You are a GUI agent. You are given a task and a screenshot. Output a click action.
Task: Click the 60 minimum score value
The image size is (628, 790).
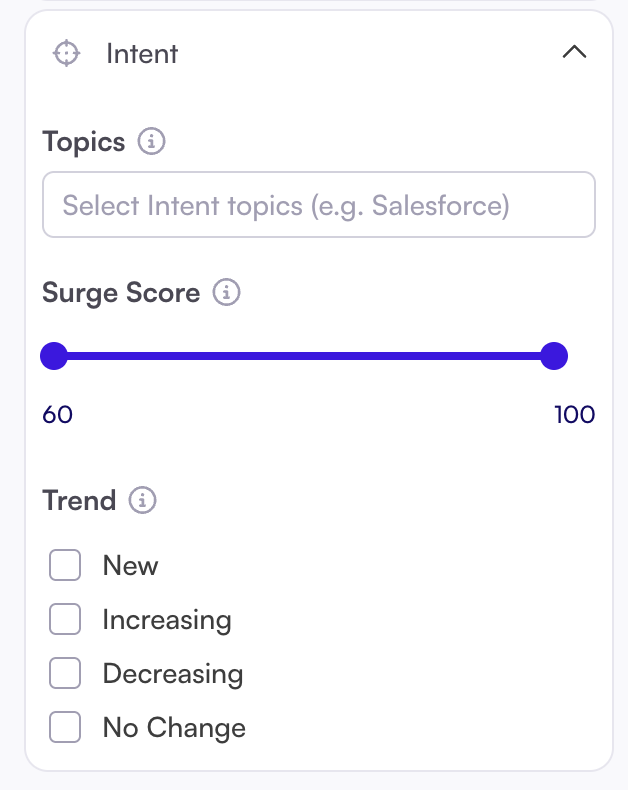pos(58,414)
